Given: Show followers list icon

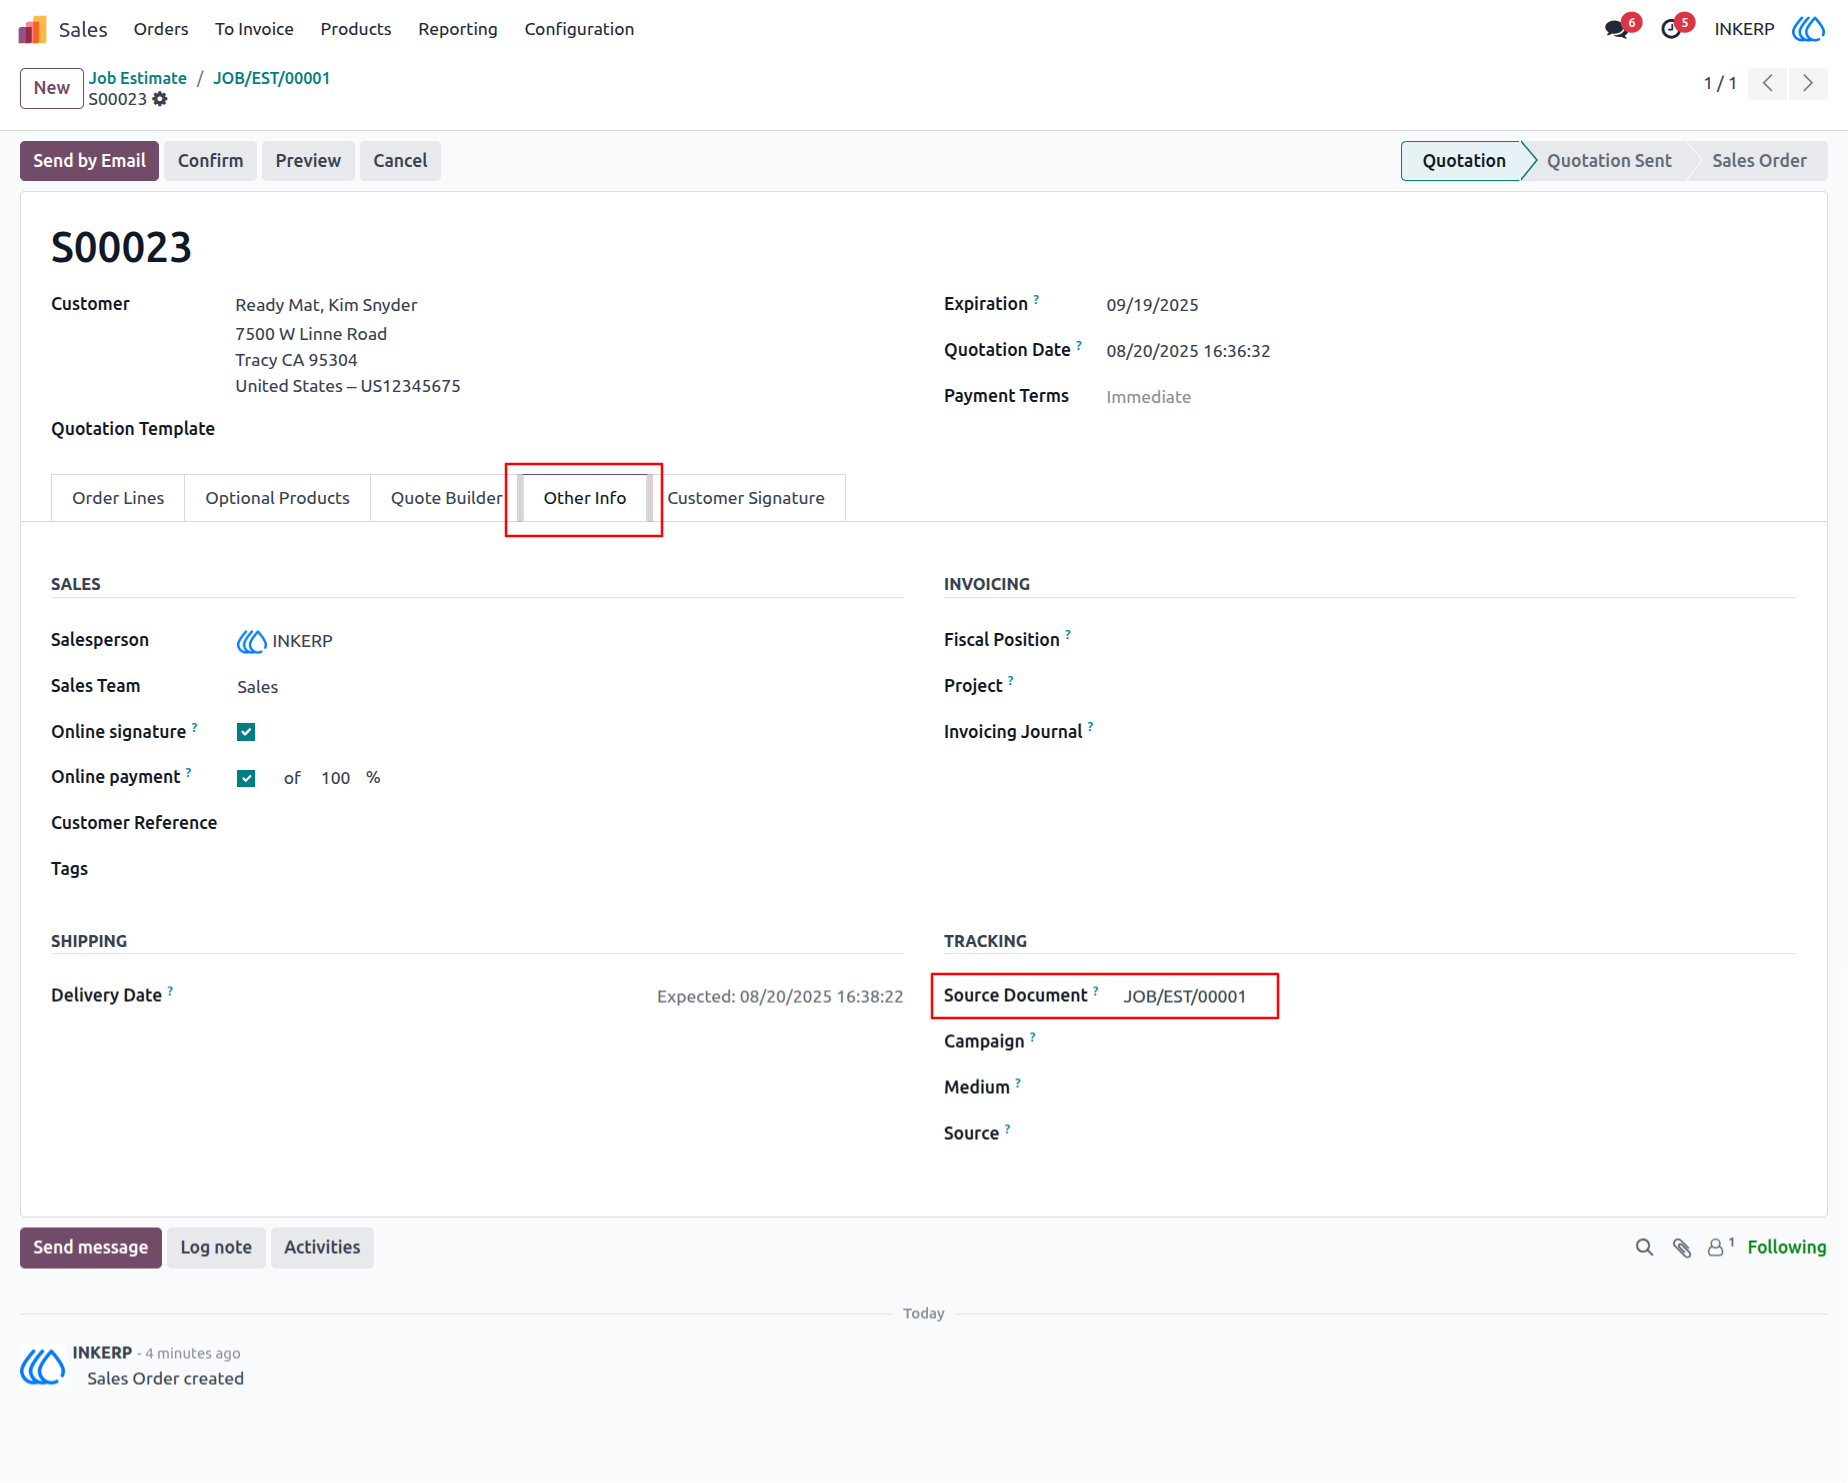Looking at the screenshot, I should 1719,1247.
